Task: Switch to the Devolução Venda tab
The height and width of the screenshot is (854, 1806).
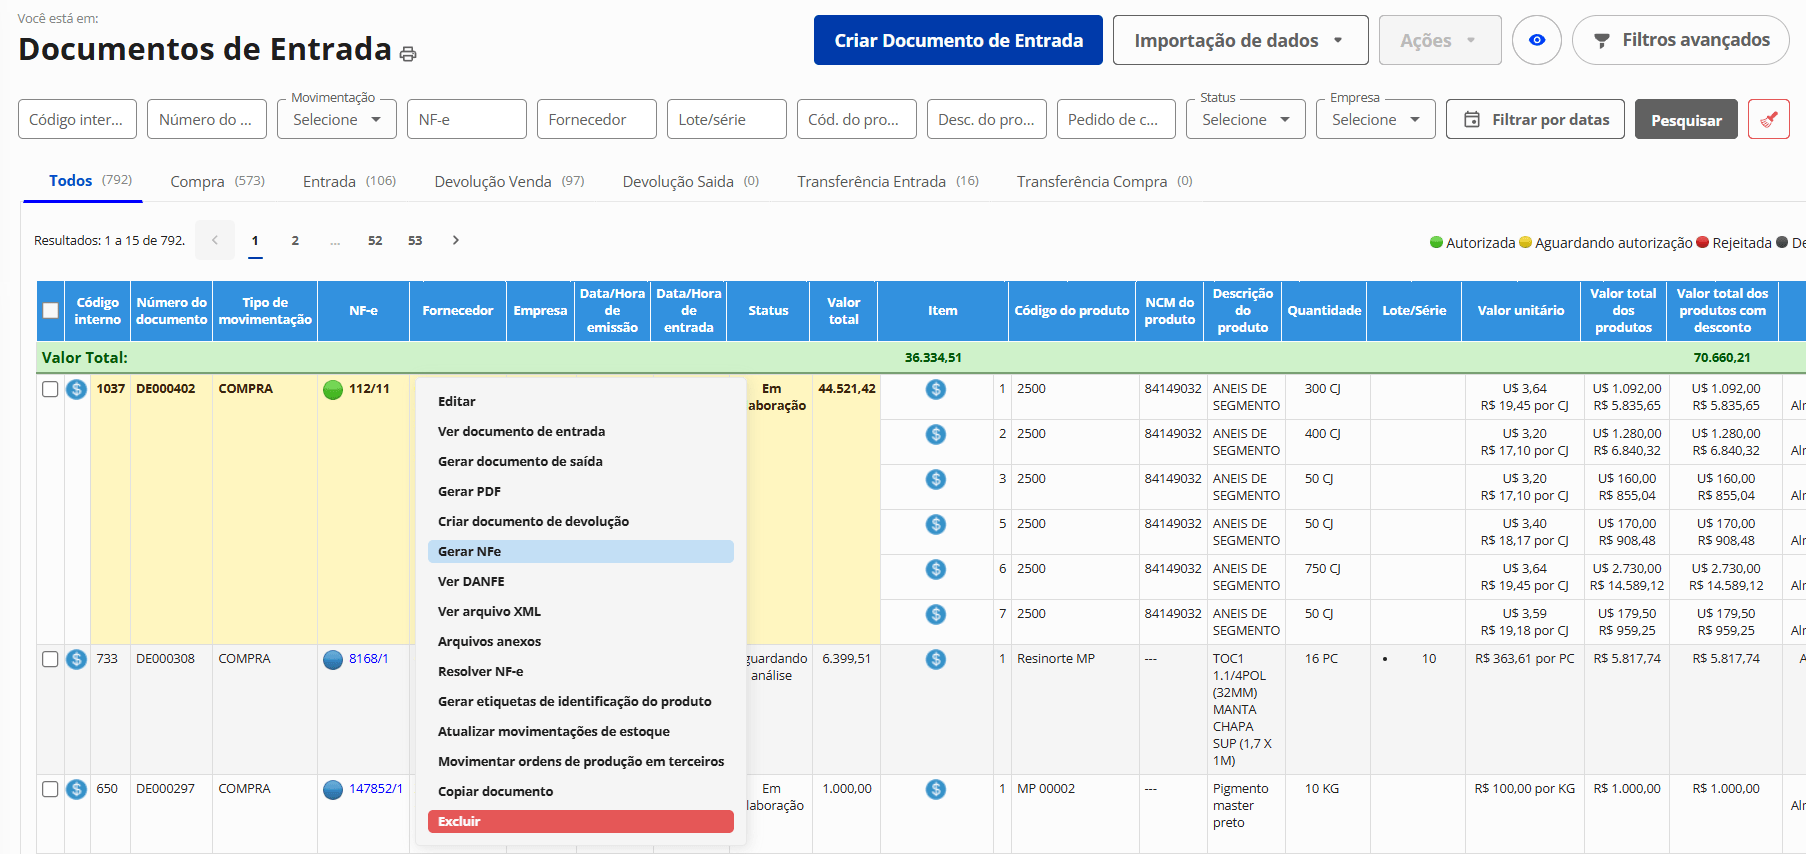Action: (x=508, y=182)
